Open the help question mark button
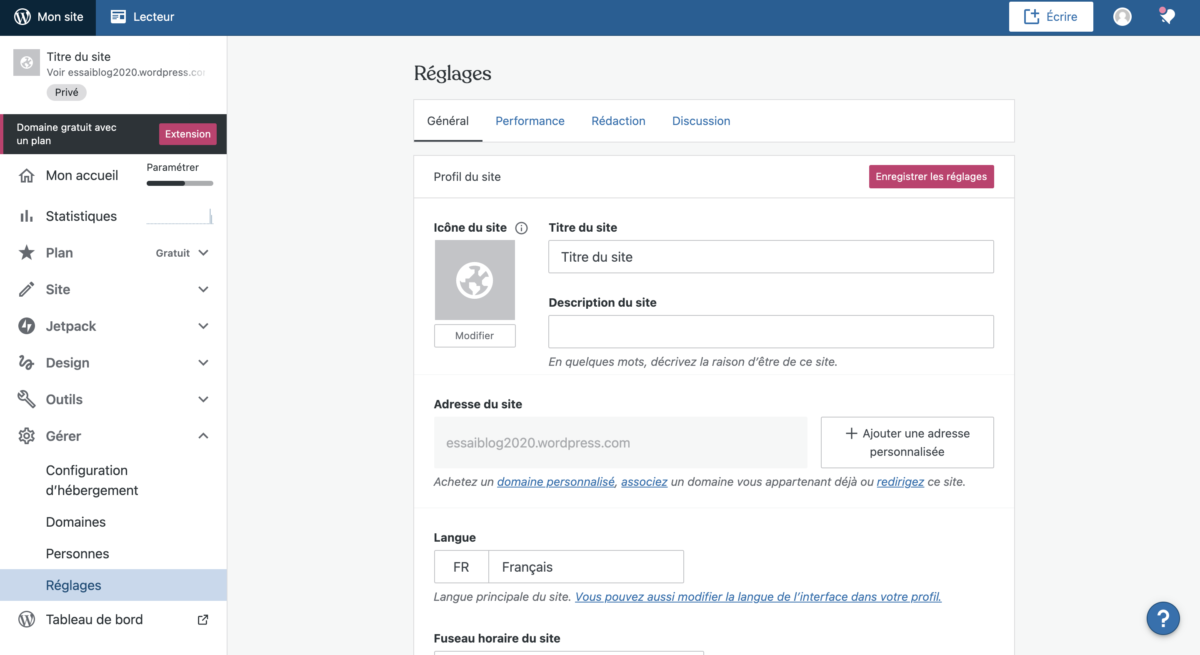The width and height of the screenshot is (1200, 655). tap(1163, 618)
